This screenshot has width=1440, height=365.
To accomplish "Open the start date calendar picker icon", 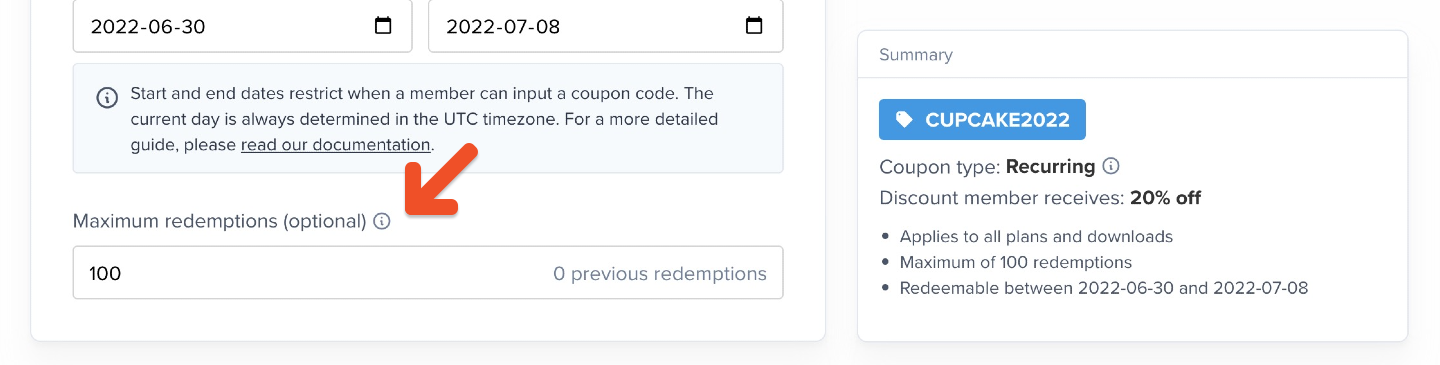I will (x=383, y=26).
